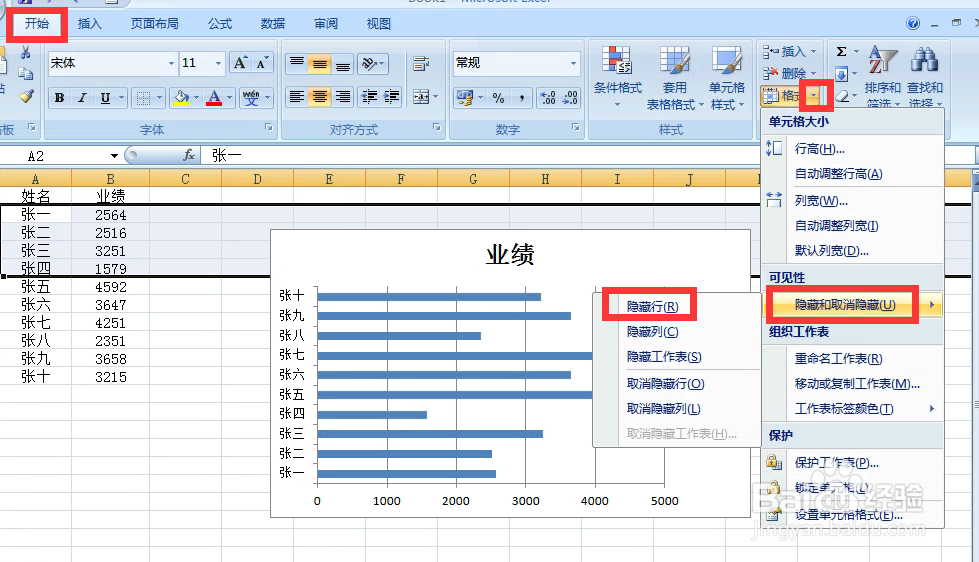979x562 pixels.
Task: Open 条件格式 conditional formatting
Action: click(617, 77)
